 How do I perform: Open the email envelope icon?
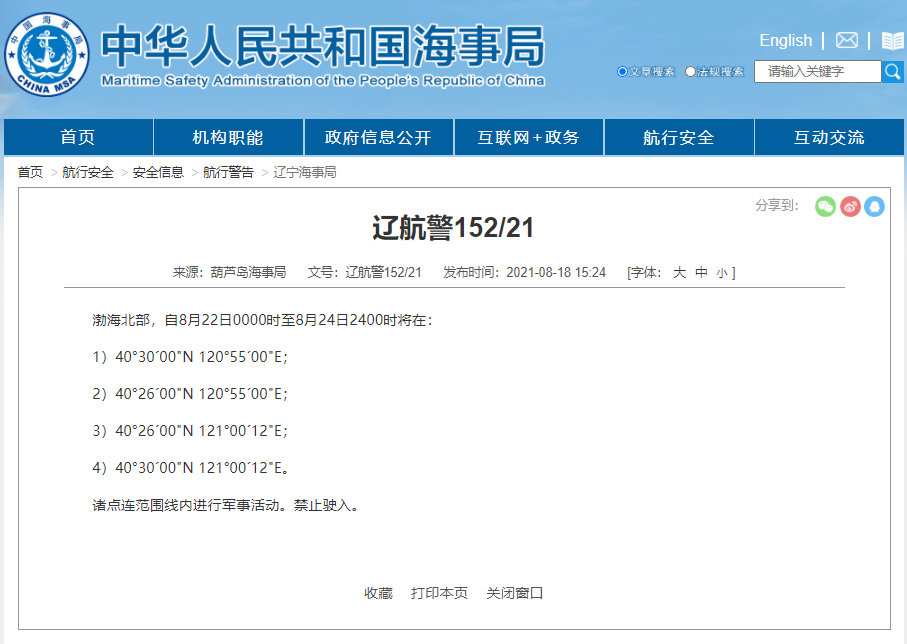point(846,40)
